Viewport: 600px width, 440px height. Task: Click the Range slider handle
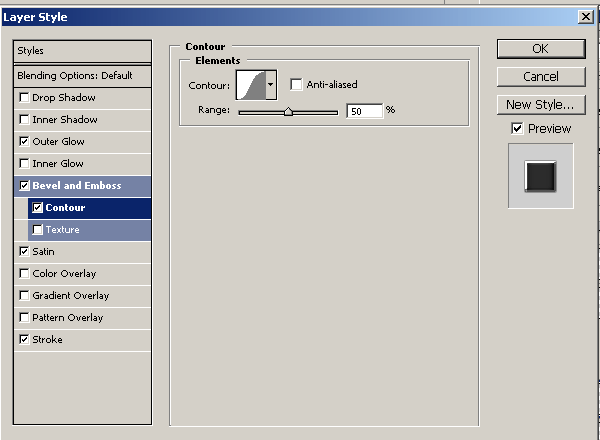(288, 111)
